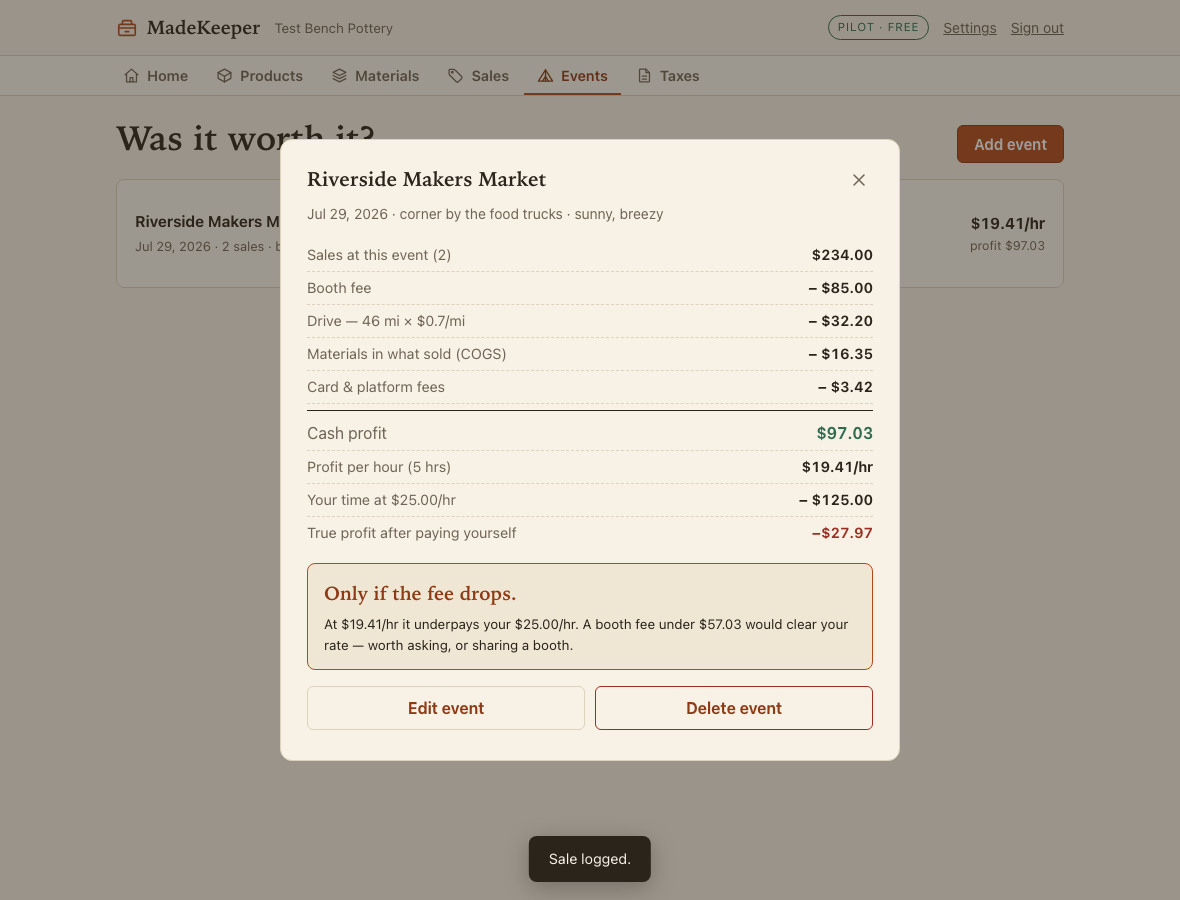
Task: Click the Home house icon
Action: (132, 76)
